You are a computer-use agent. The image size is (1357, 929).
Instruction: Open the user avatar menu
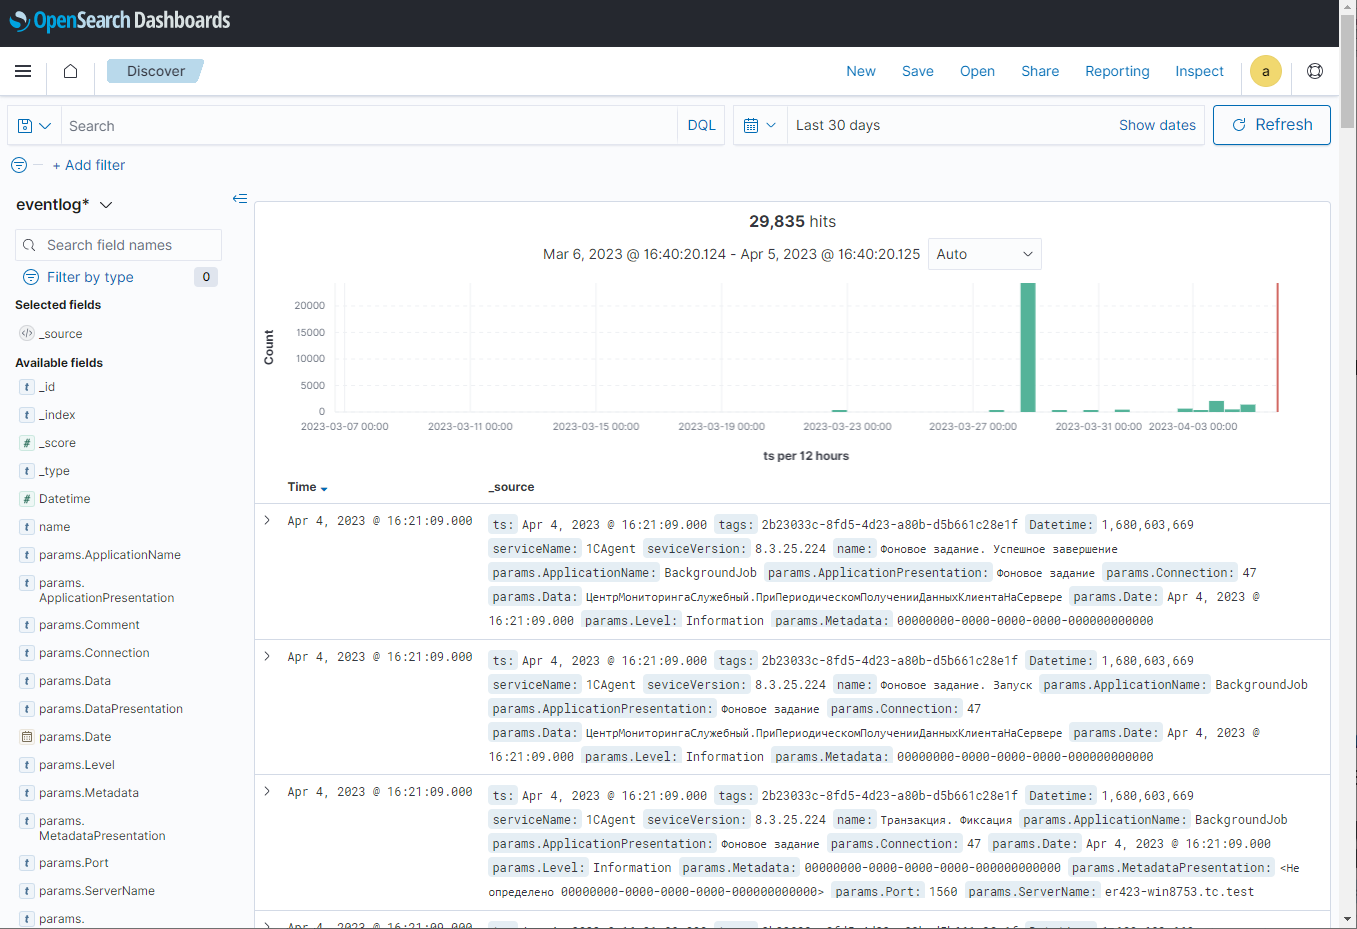tap(1265, 71)
